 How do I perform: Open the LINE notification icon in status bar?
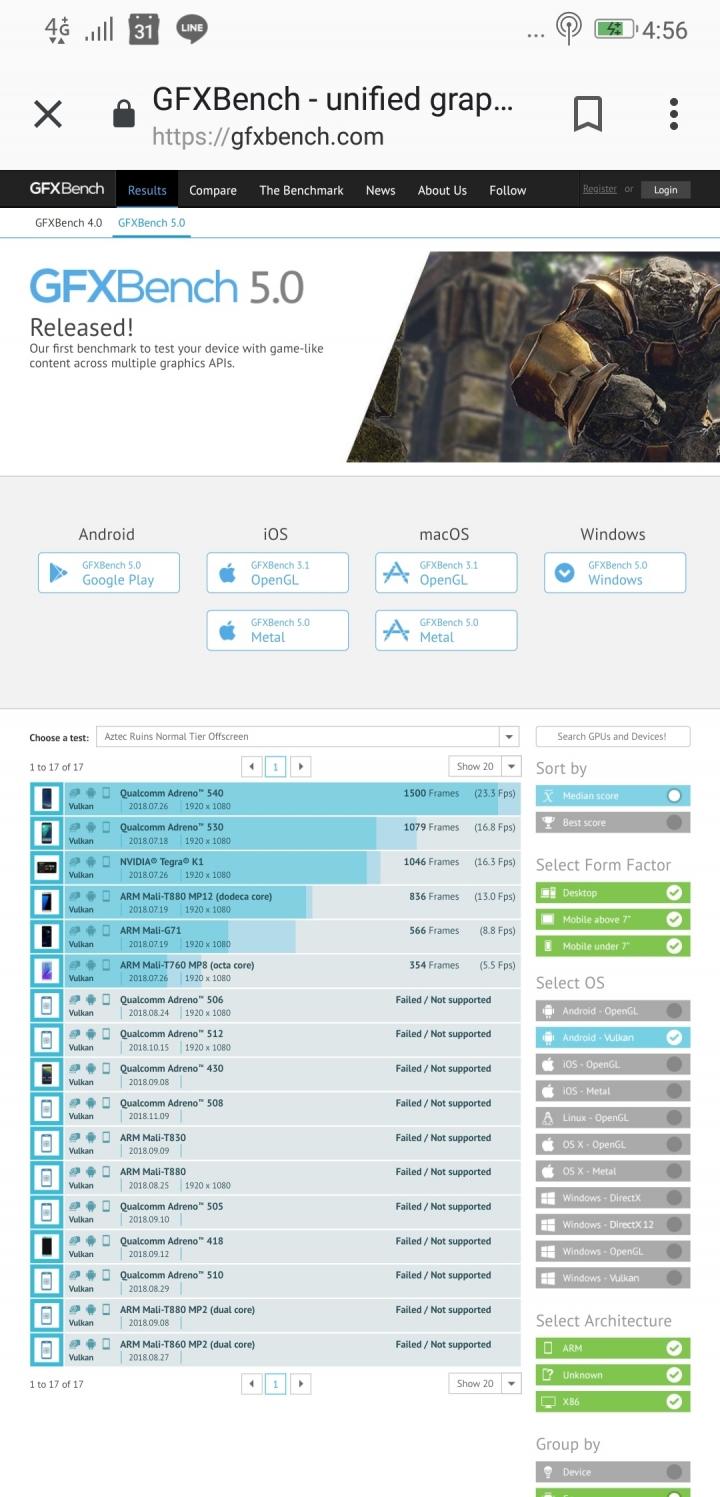[x=191, y=30]
